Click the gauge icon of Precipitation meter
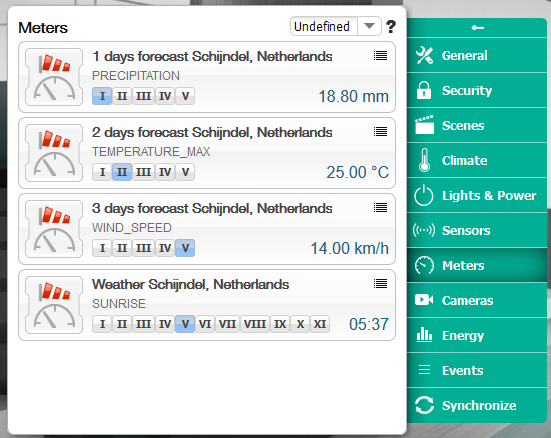The width and height of the screenshot is (551, 438). click(x=54, y=77)
